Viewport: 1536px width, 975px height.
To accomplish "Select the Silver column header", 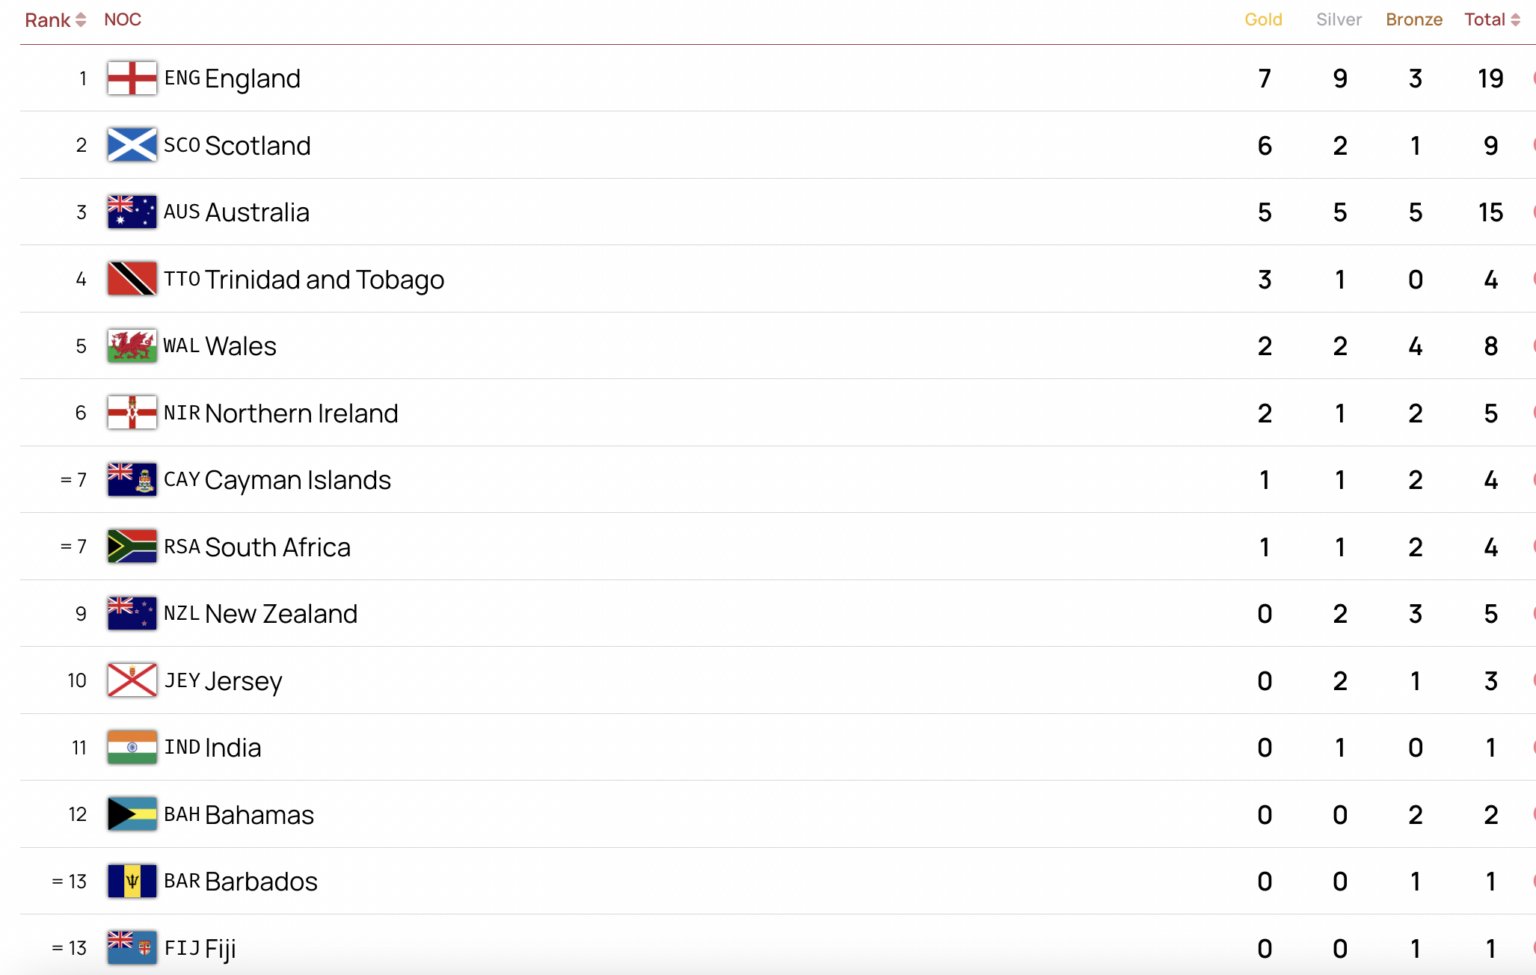I will pyautogui.click(x=1339, y=20).
